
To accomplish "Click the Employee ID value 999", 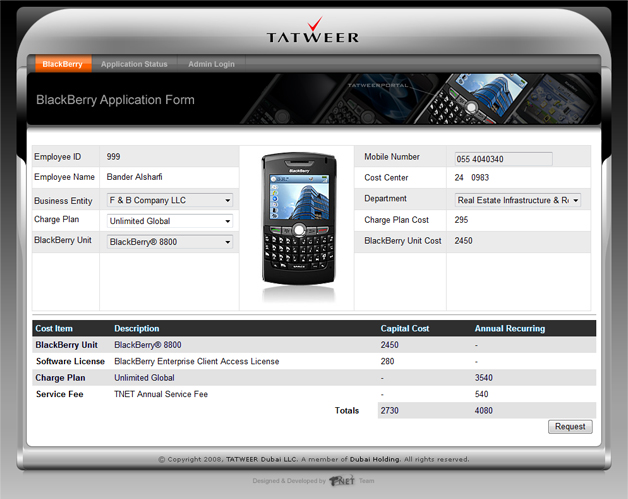I will pos(113,157).
